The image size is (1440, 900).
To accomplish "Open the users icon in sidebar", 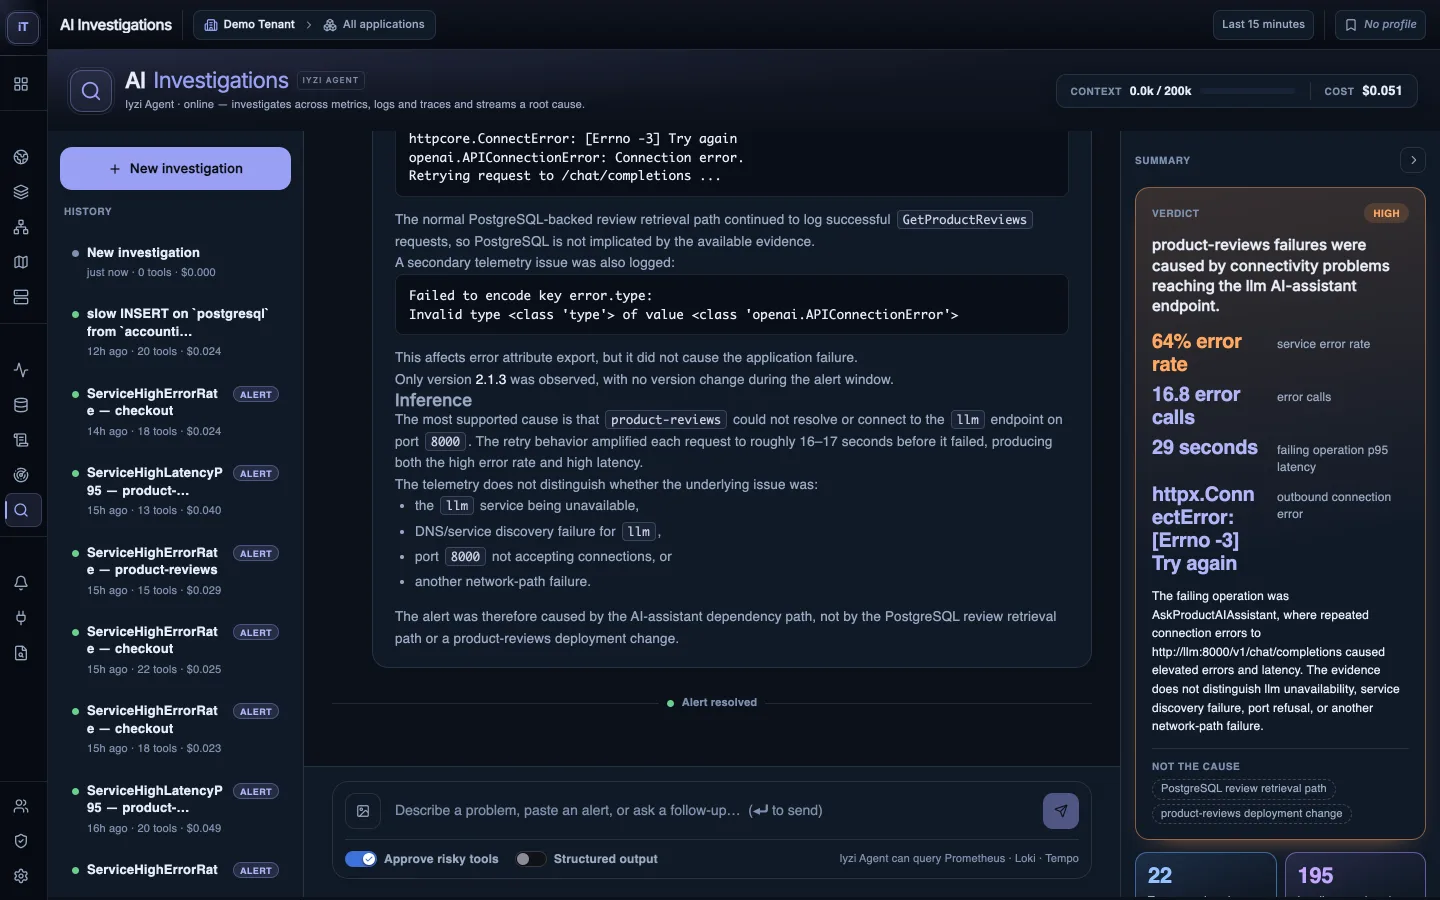I will click(x=21, y=806).
